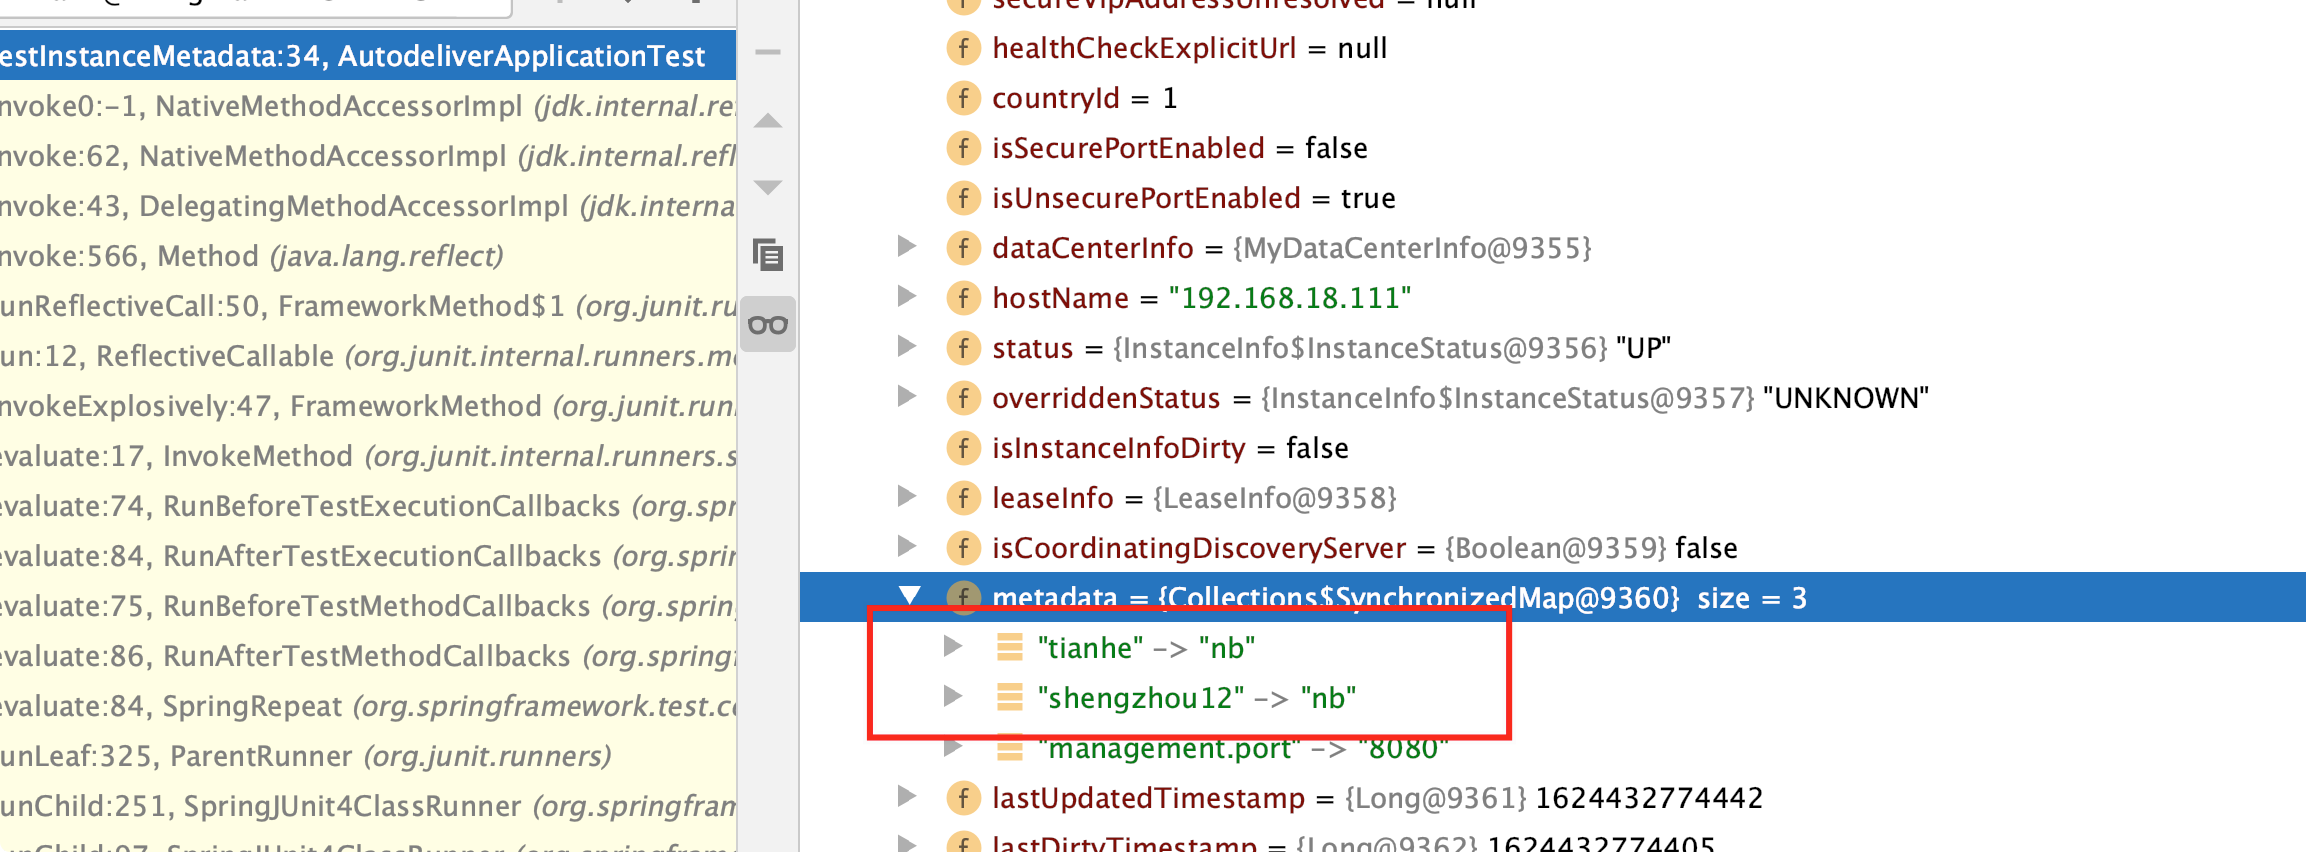2306x852 pixels.
Task: Select the hostName value "192.168.18.111"
Action: [x=1289, y=298]
